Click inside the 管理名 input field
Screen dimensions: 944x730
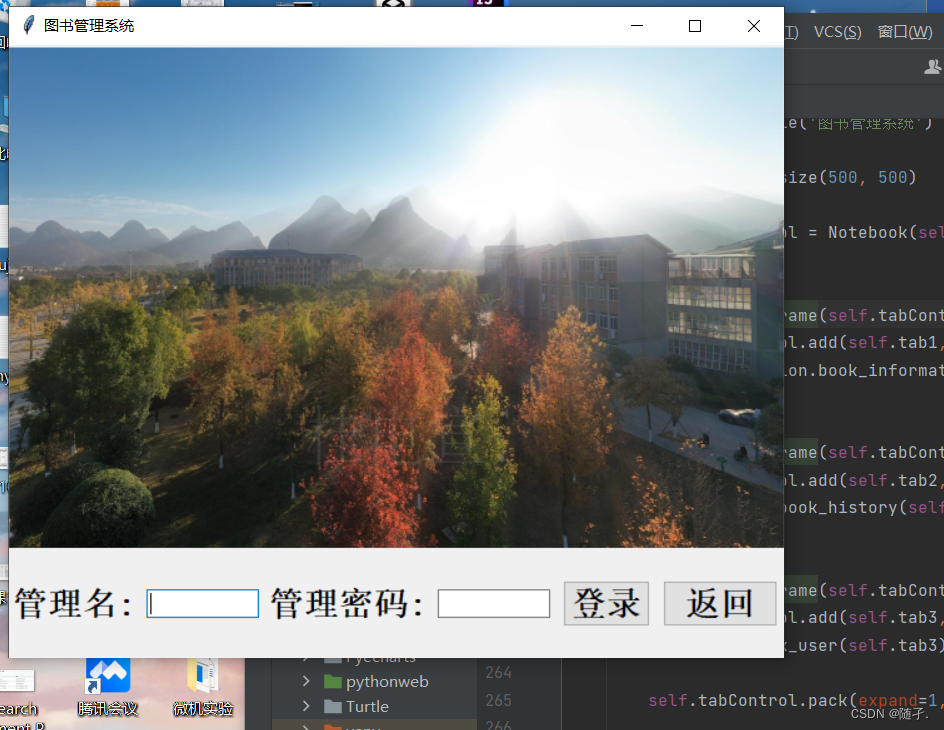tap(203, 603)
